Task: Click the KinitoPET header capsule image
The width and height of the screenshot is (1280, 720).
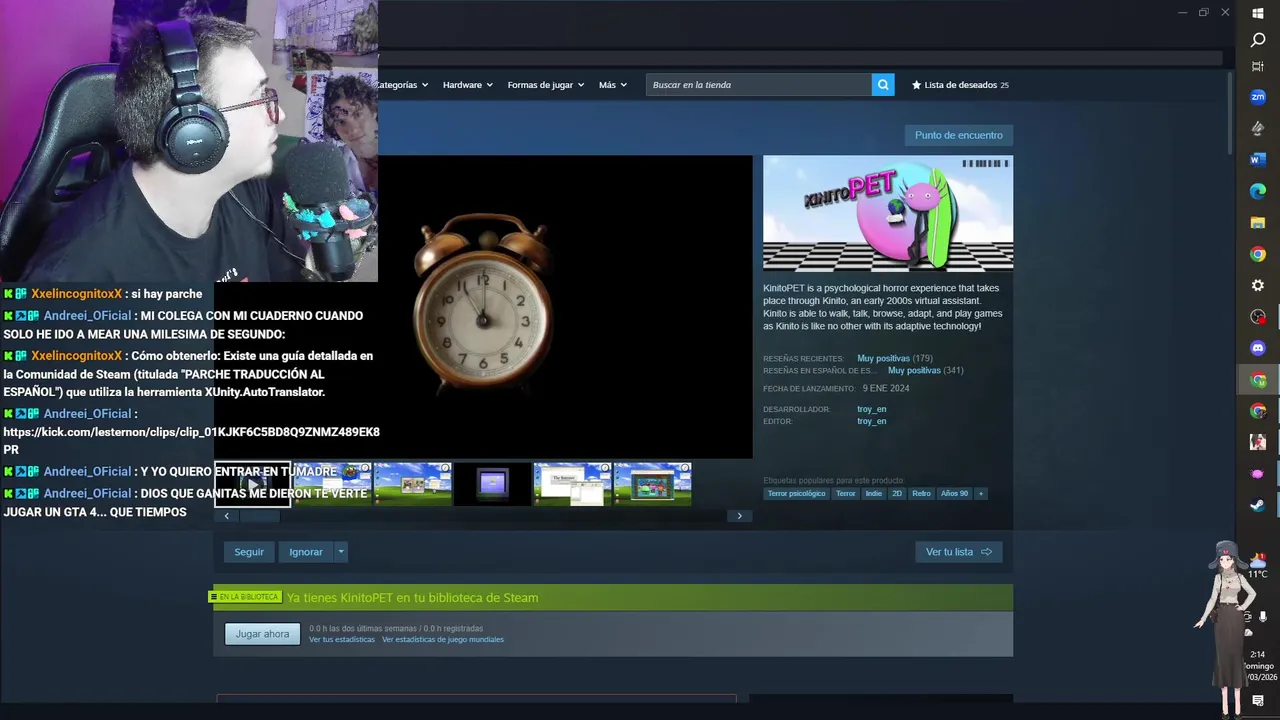Action: tap(888, 213)
